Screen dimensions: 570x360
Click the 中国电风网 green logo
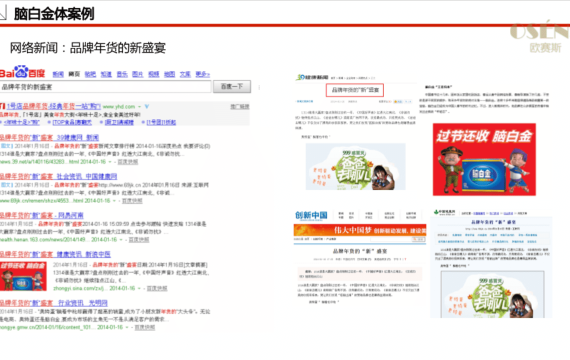coord(444,212)
